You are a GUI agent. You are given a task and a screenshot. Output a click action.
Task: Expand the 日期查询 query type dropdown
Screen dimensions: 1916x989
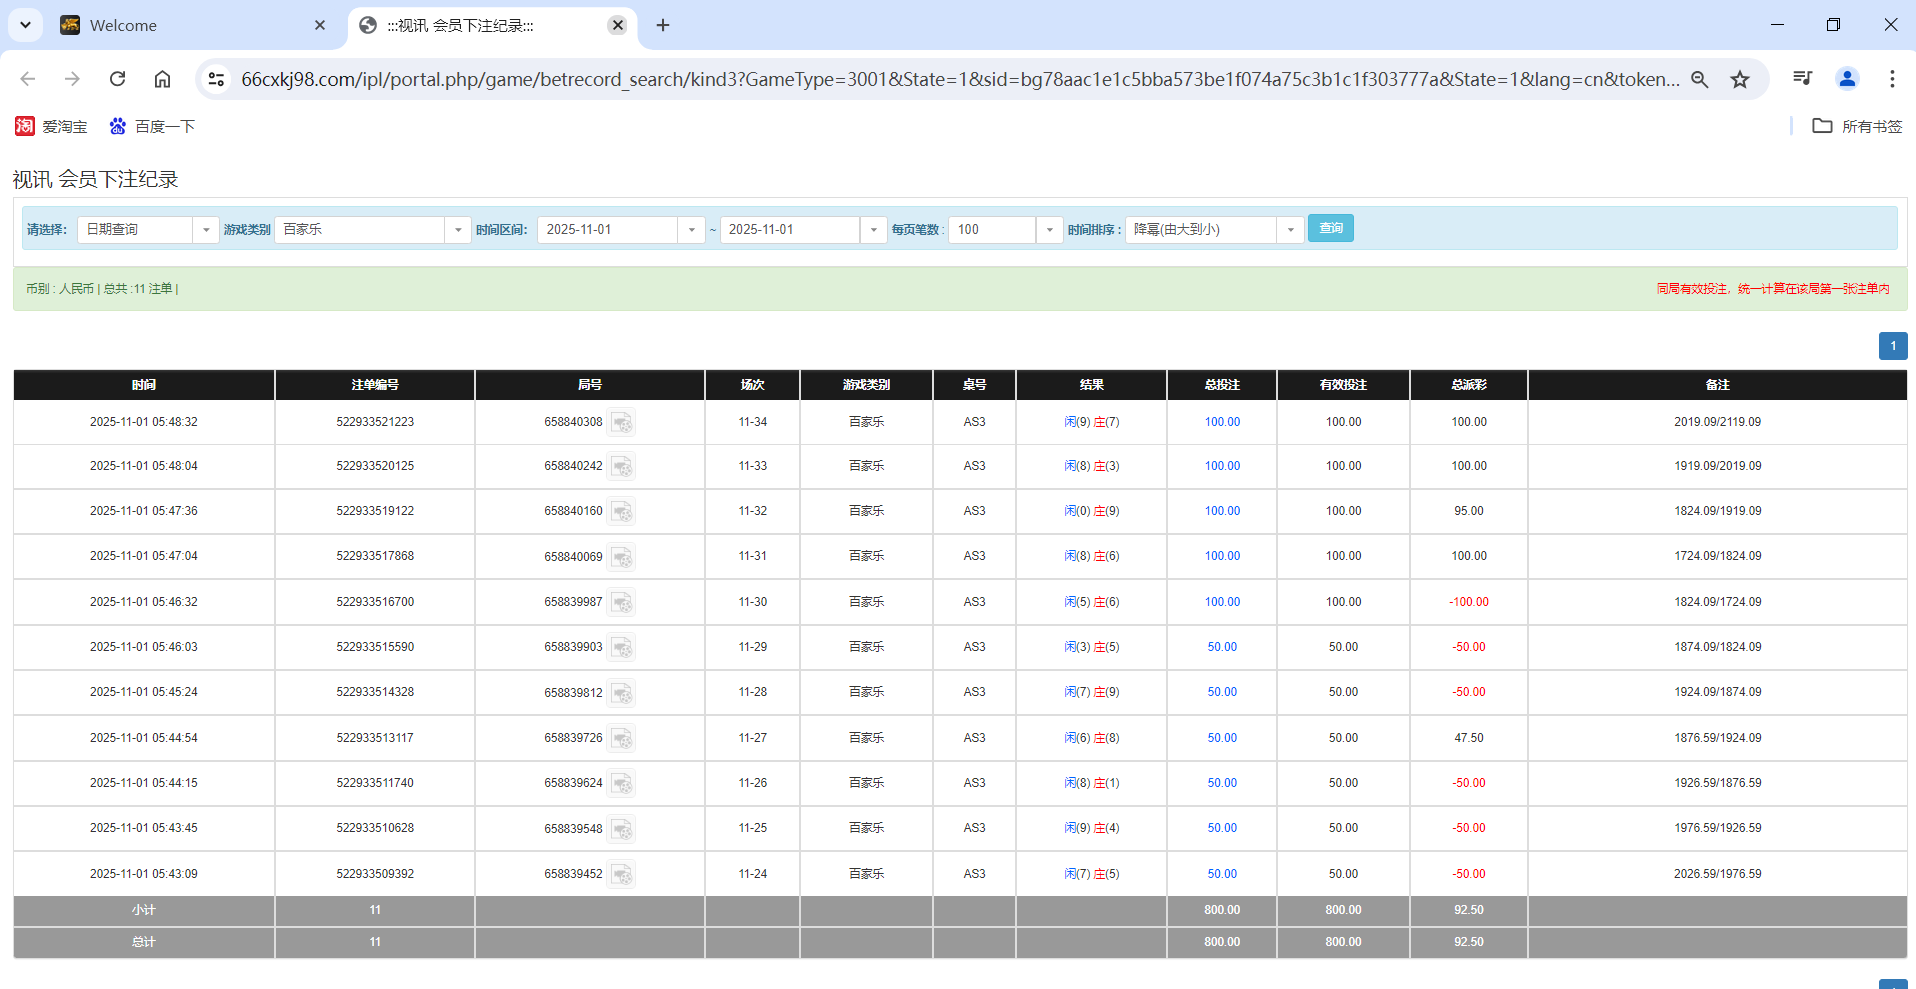[x=206, y=230]
